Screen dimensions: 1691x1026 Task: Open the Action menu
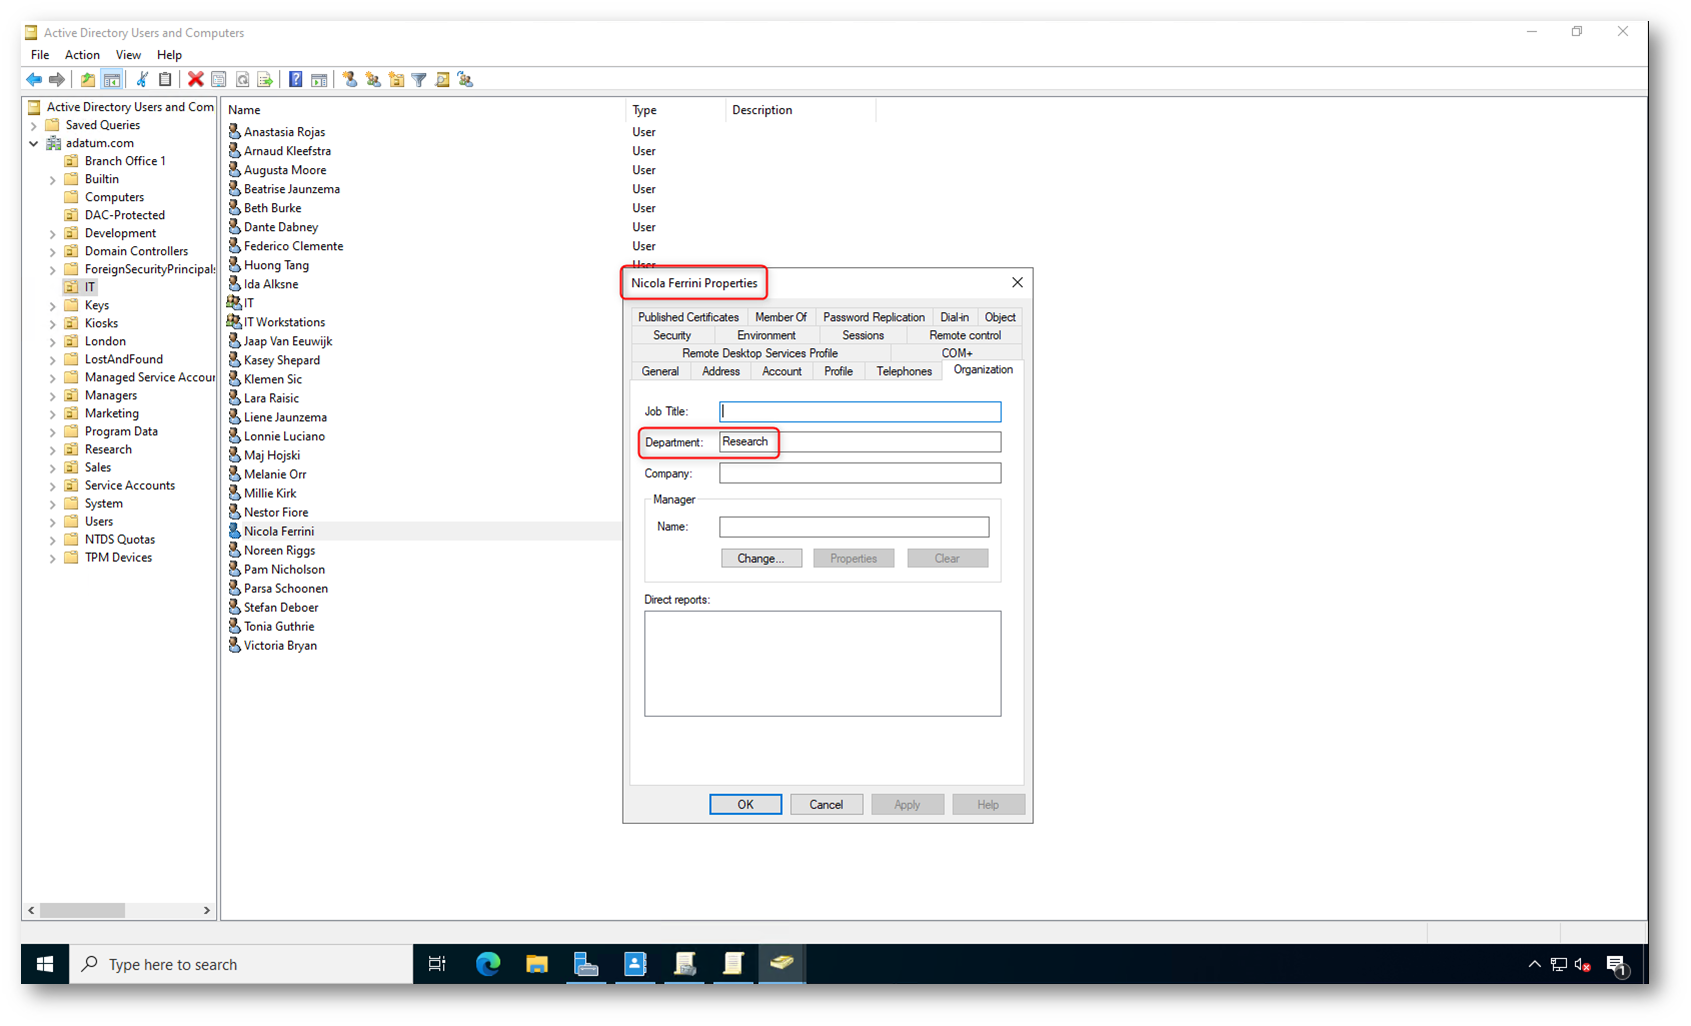82,55
